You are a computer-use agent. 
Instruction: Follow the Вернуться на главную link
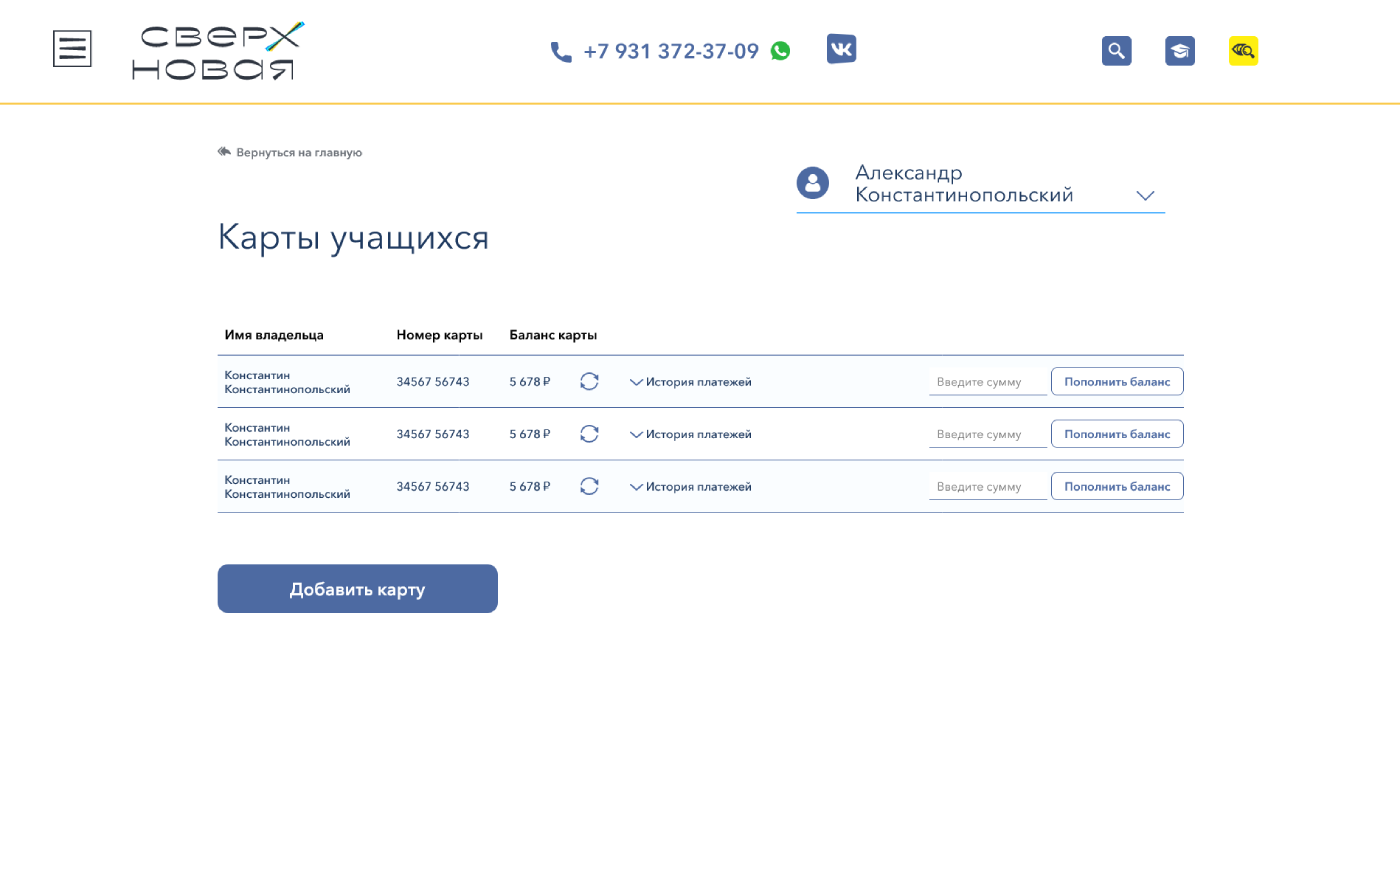[299, 153]
